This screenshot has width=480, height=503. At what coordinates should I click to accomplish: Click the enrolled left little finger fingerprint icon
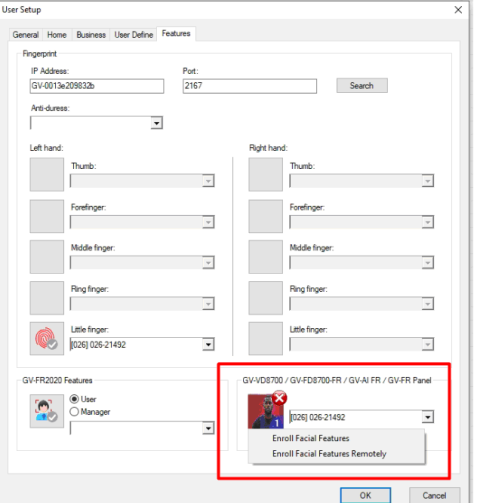47,338
